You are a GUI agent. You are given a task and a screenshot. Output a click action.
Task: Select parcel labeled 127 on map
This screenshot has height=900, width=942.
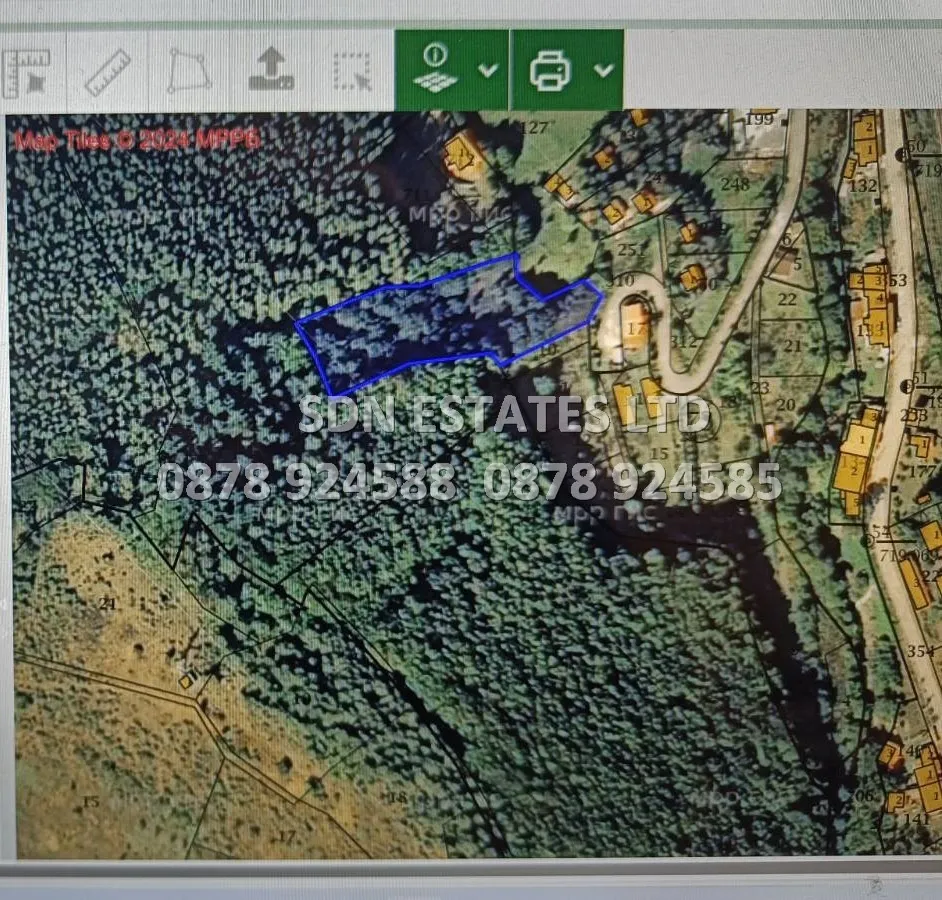(x=535, y=127)
